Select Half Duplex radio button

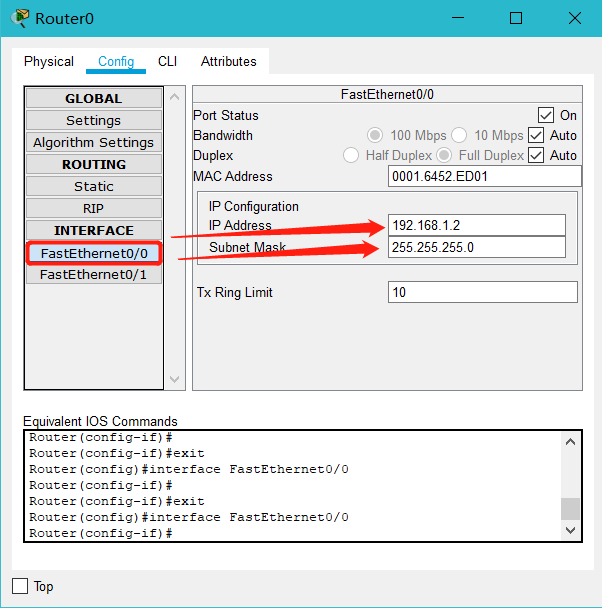(351, 155)
